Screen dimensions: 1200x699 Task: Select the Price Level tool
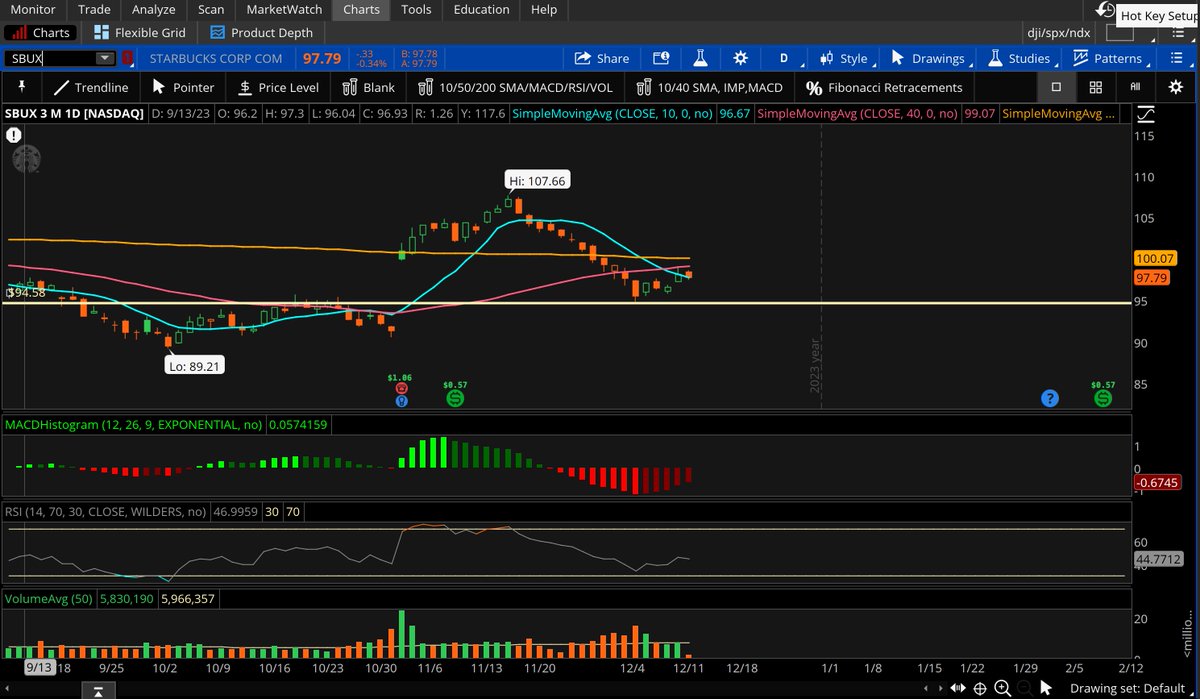click(277, 87)
